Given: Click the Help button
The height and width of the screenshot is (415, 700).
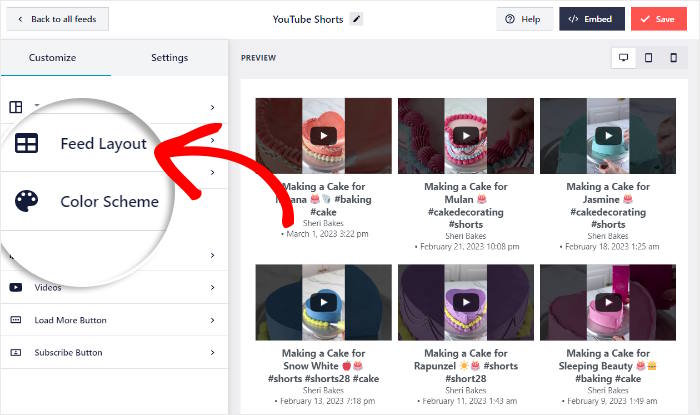Looking at the screenshot, I should tap(524, 19).
